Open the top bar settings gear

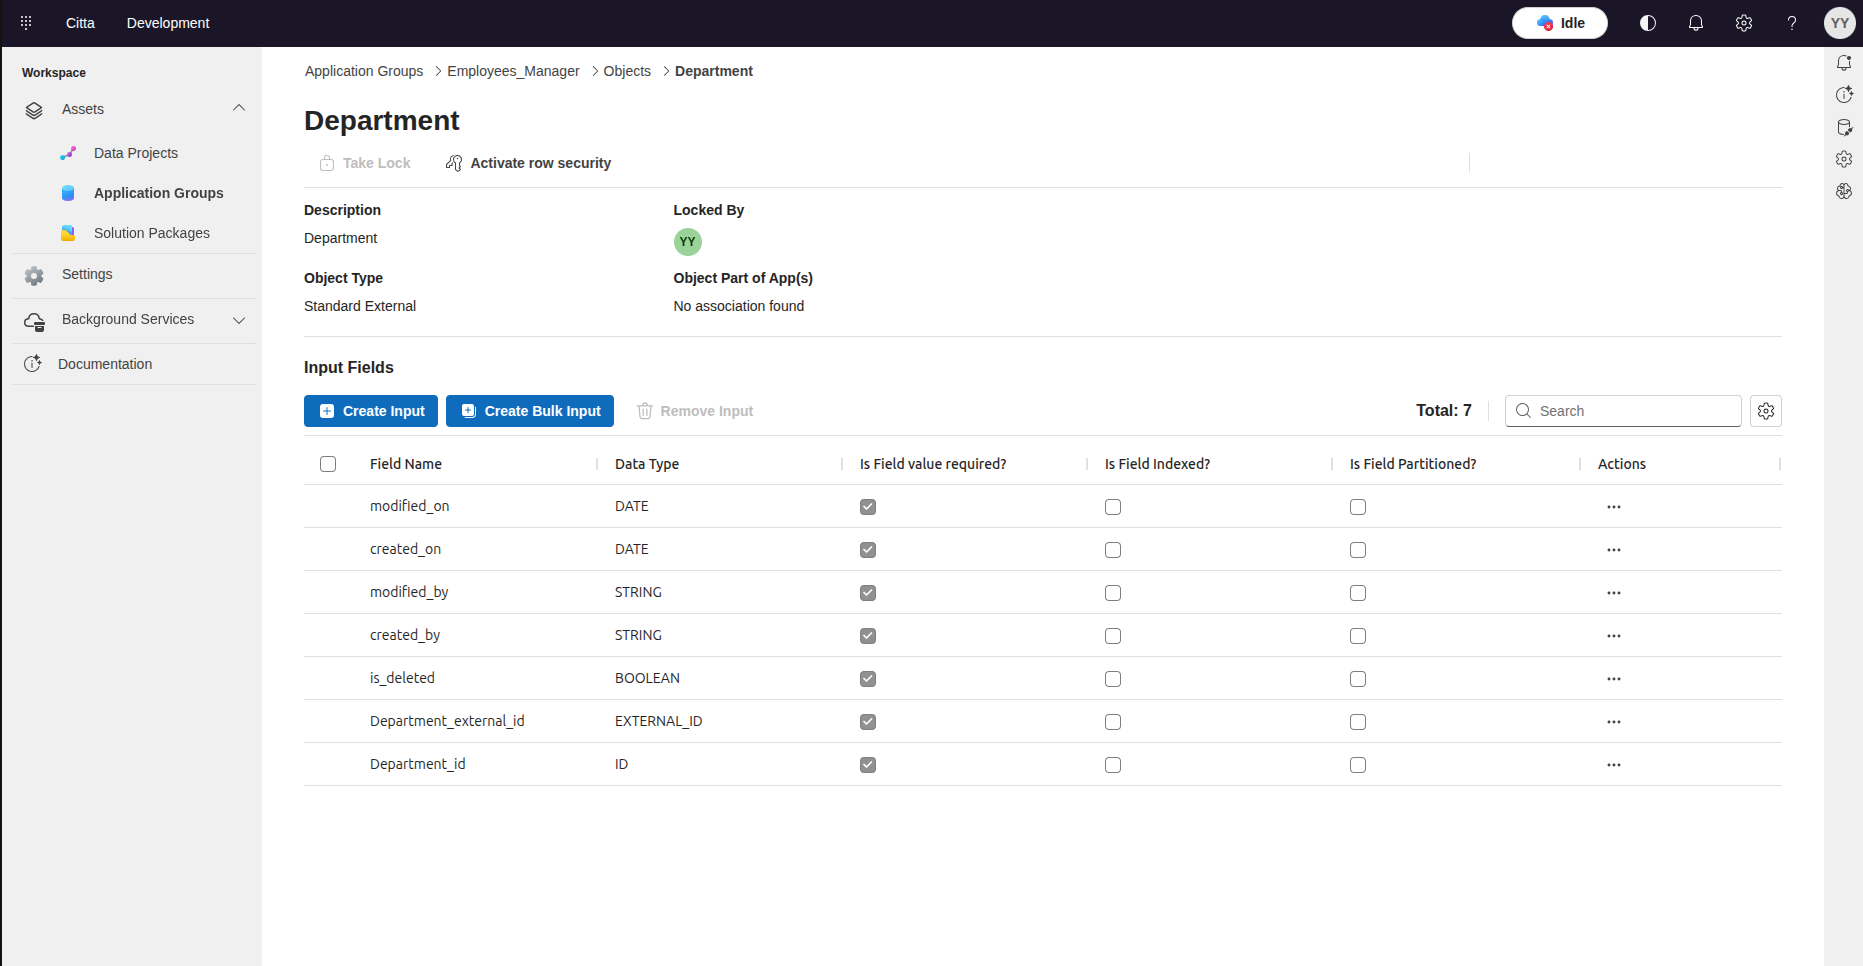[x=1744, y=23]
